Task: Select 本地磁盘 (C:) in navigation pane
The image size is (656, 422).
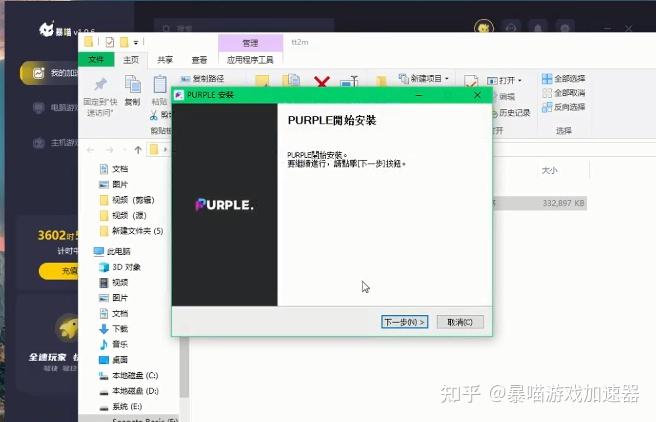Action: (128, 375)
